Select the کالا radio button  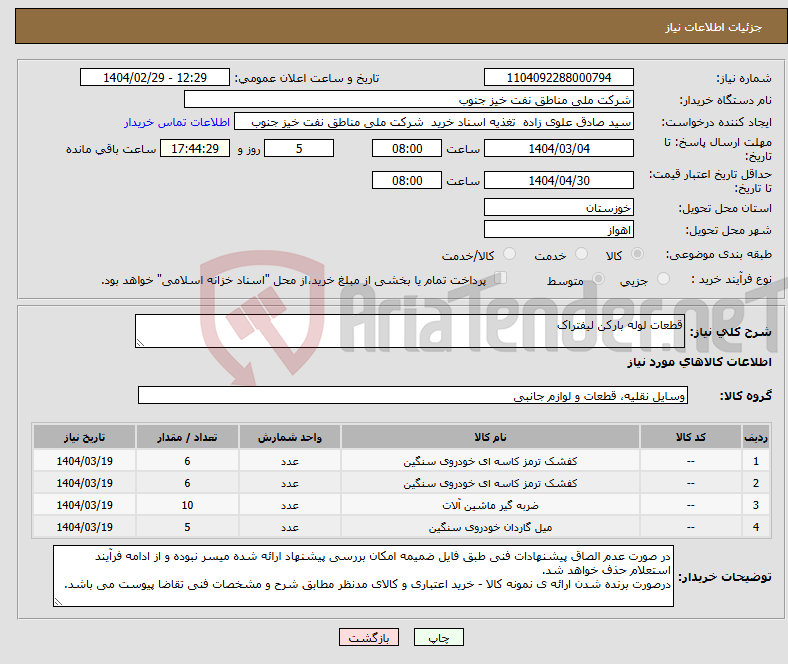pyautogui.click(x=637, y=254)
